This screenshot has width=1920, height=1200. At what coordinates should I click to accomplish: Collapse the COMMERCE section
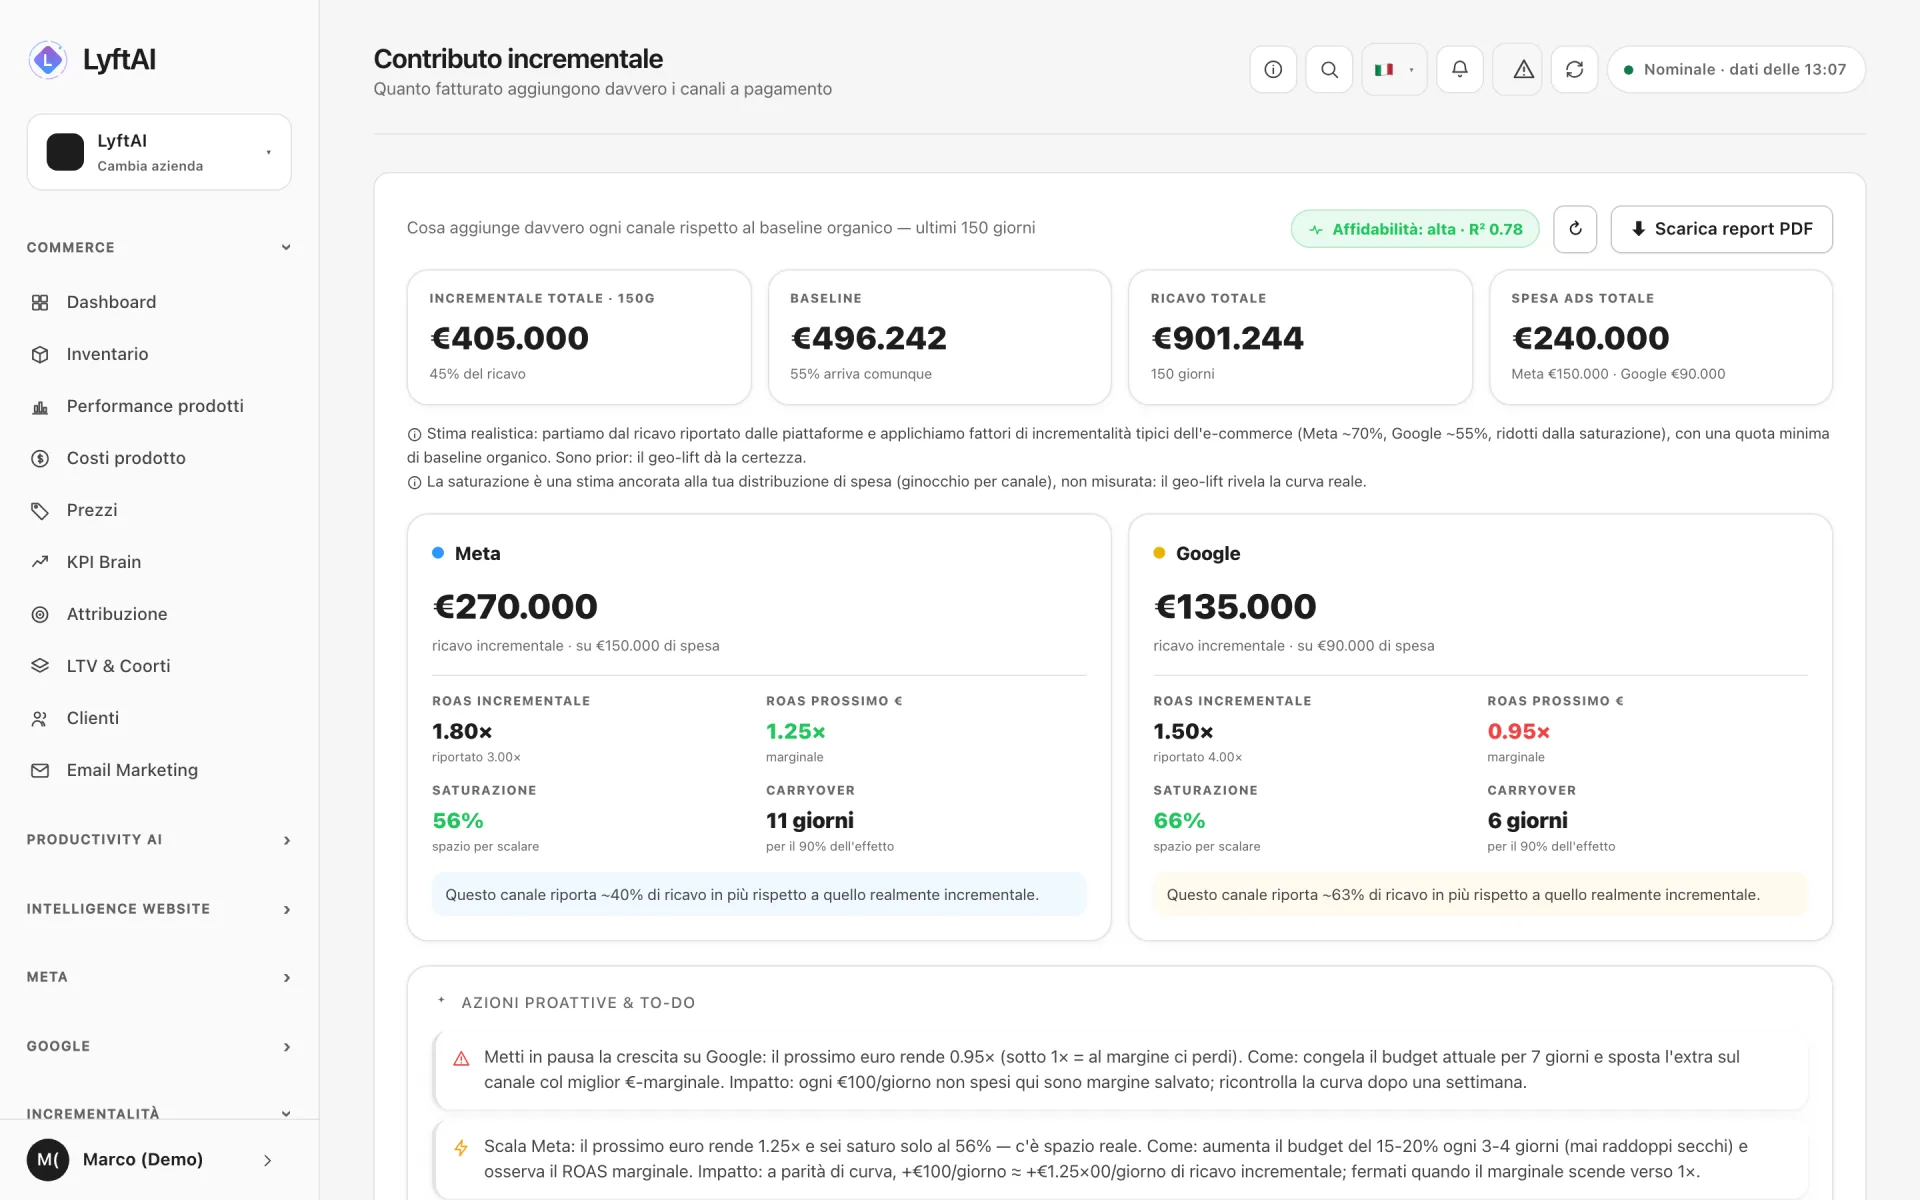(159, 247)
